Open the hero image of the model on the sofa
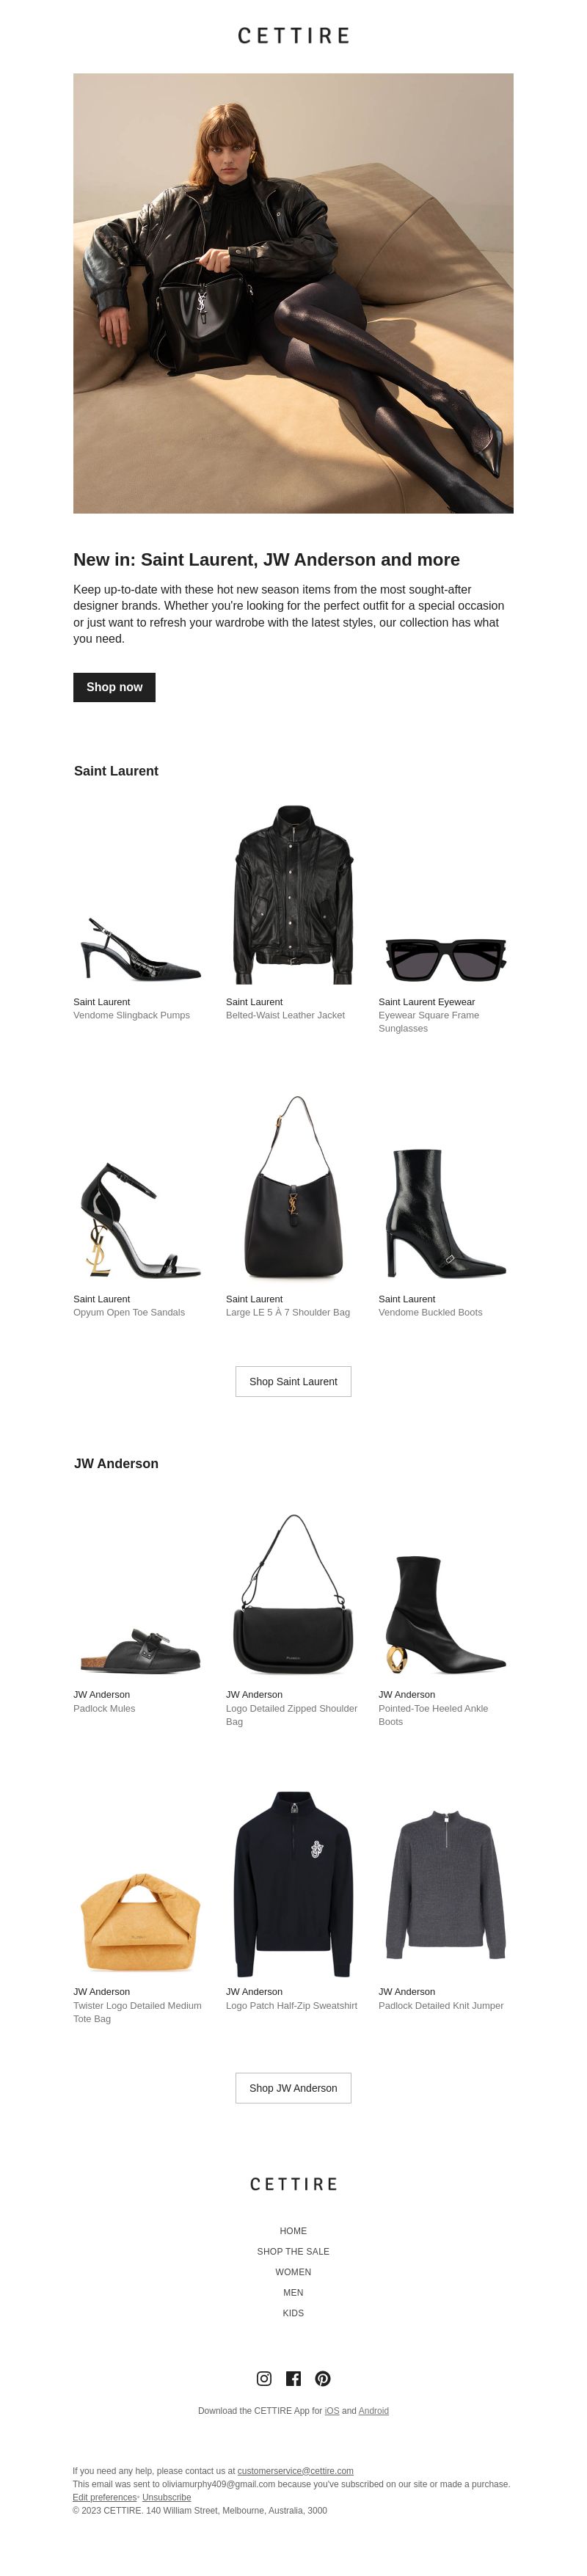This screenshot has width=587, height=2576. click(x=293, y=293)
